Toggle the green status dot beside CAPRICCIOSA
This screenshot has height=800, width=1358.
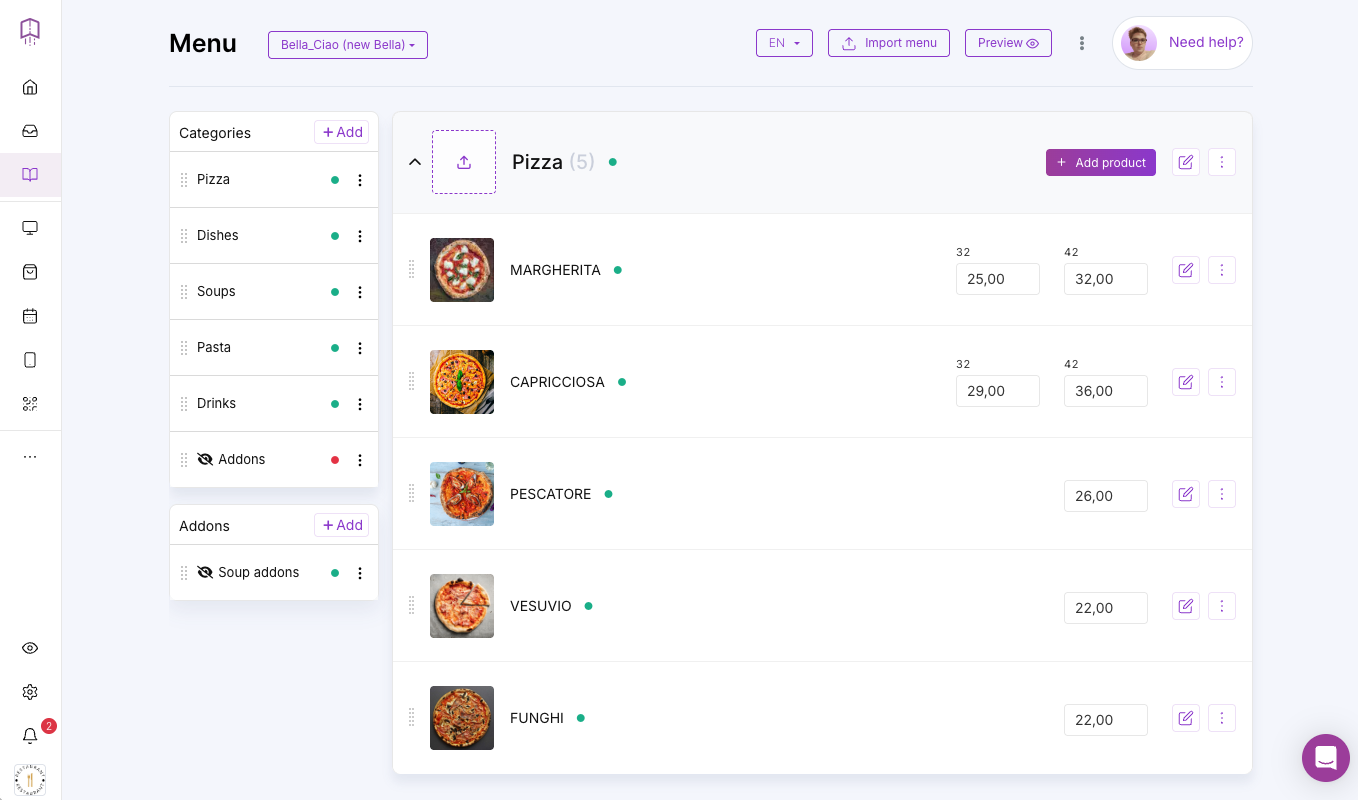pyautogui.click(x=622, y=382)
